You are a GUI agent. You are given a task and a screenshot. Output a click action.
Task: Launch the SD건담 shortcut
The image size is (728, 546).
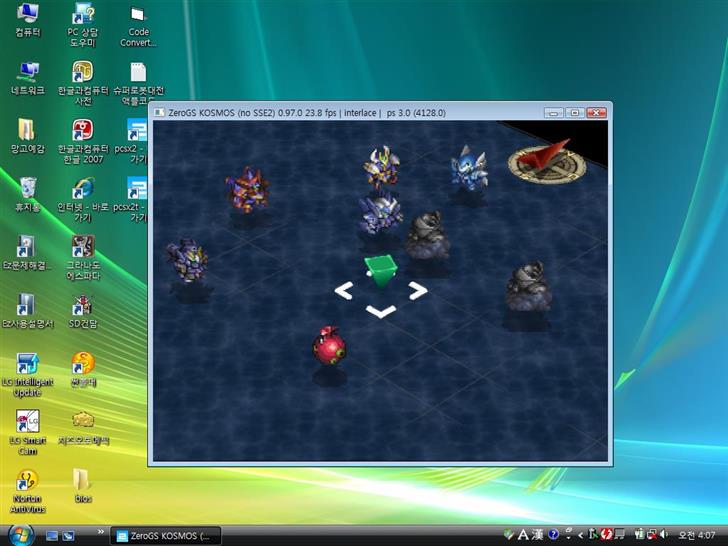pos(83,311)
